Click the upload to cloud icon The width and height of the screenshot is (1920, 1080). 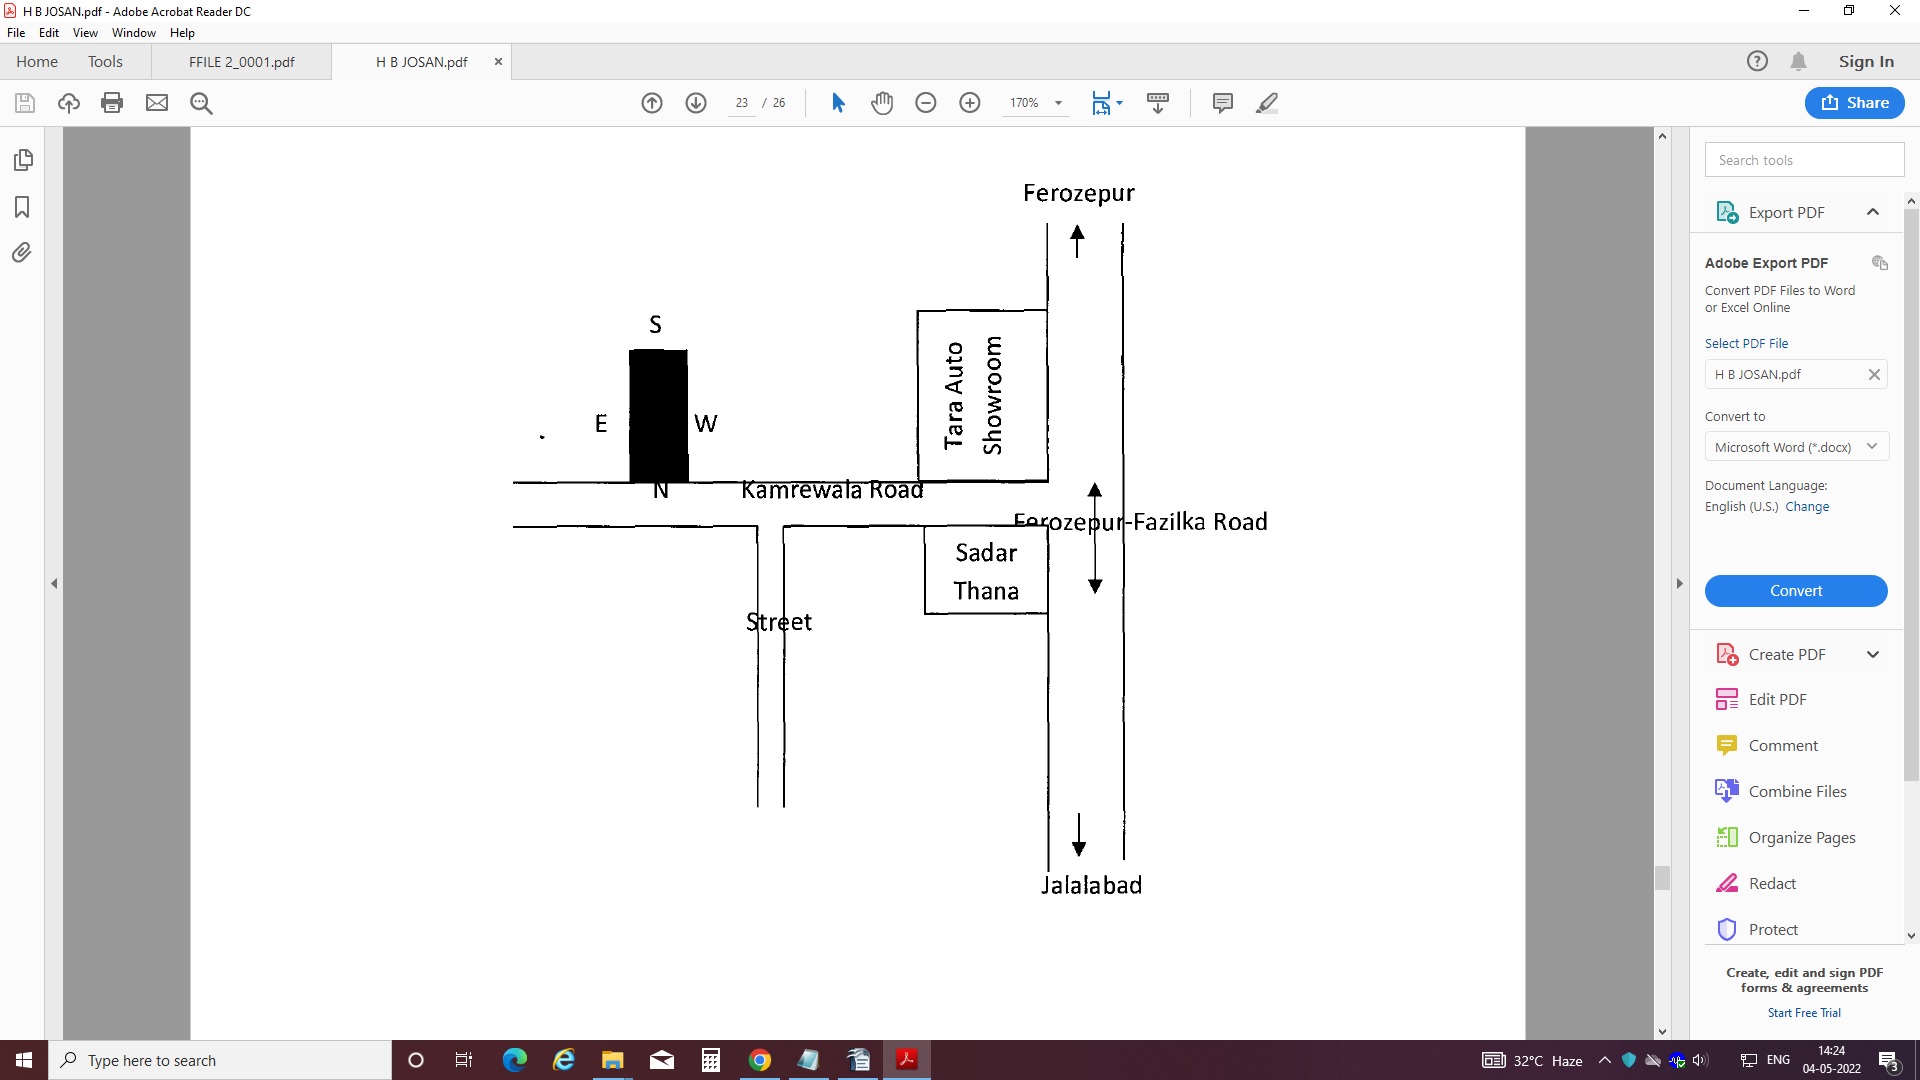69,103
